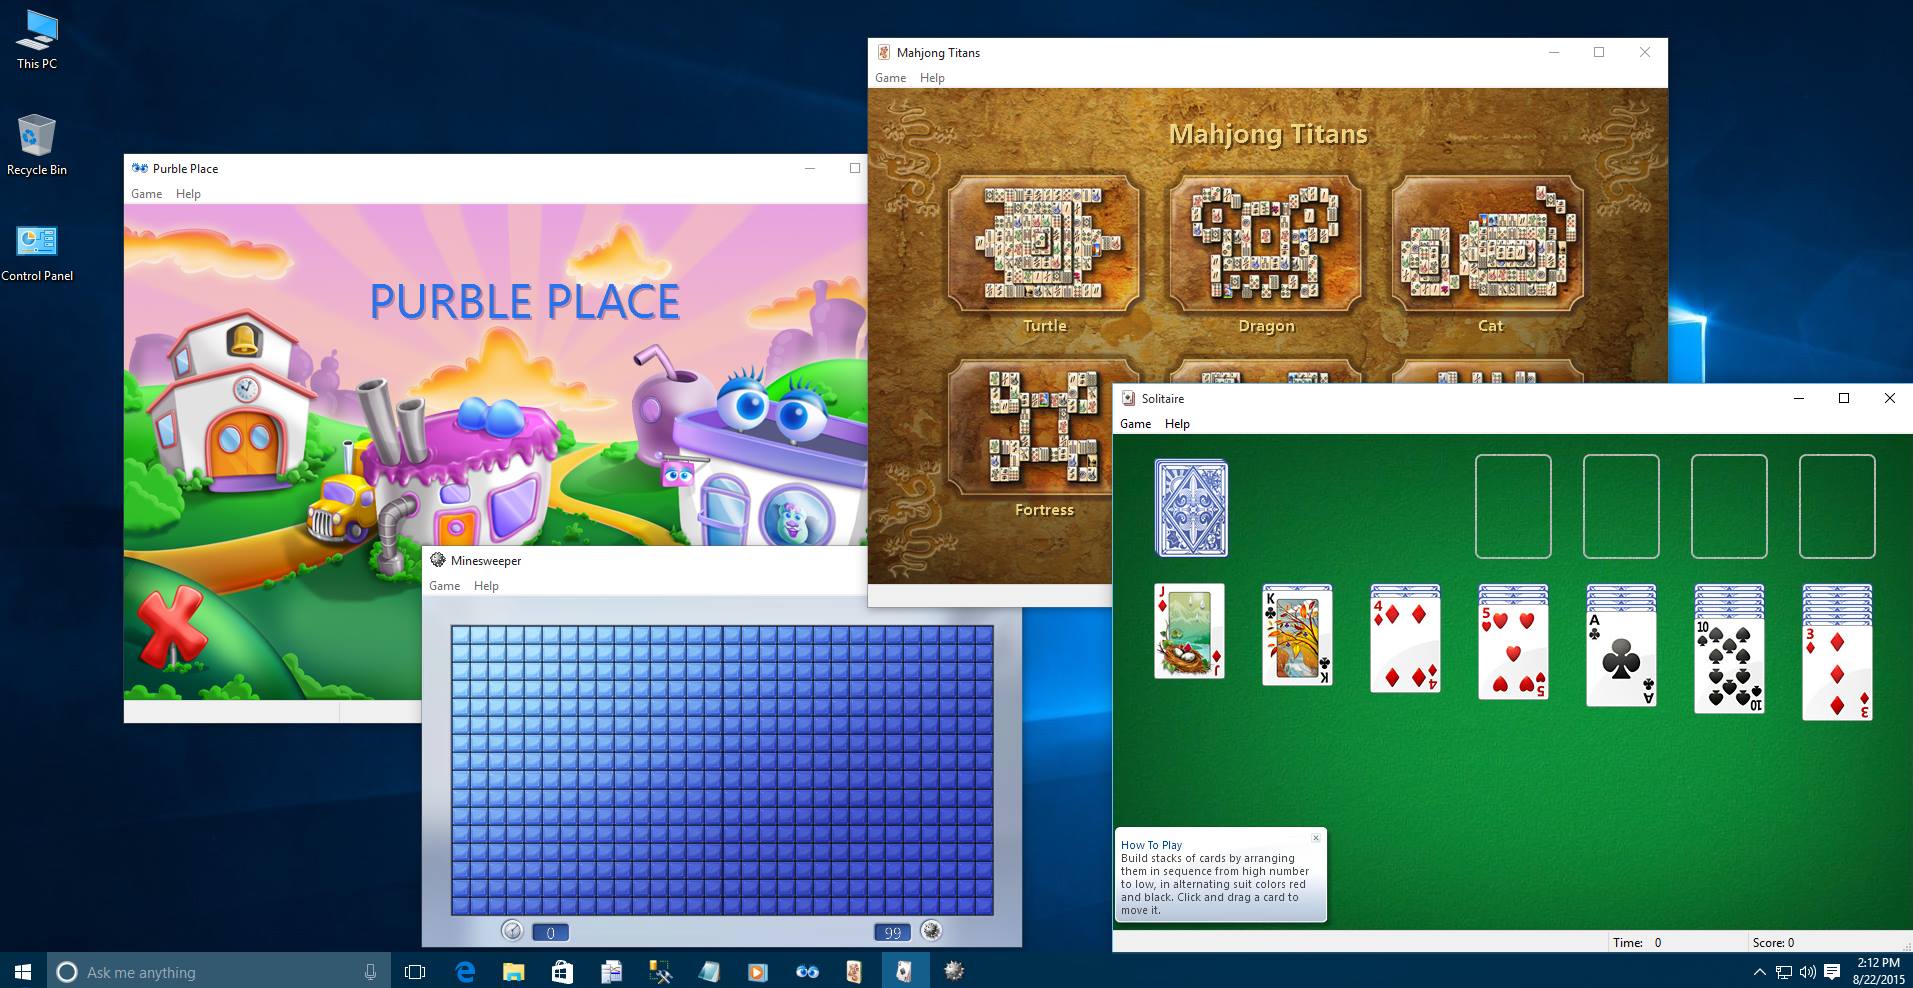Activate the Cortana microphone
The width and height of the screenshot is (1913, 988).
(370, 971)
